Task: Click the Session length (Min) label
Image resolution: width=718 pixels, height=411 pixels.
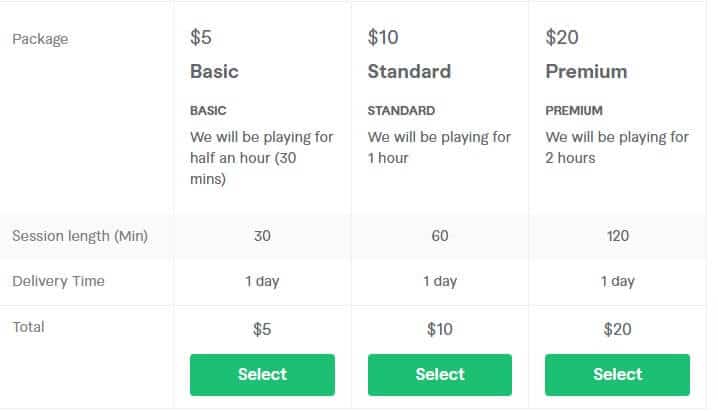Action: point(80,236)
